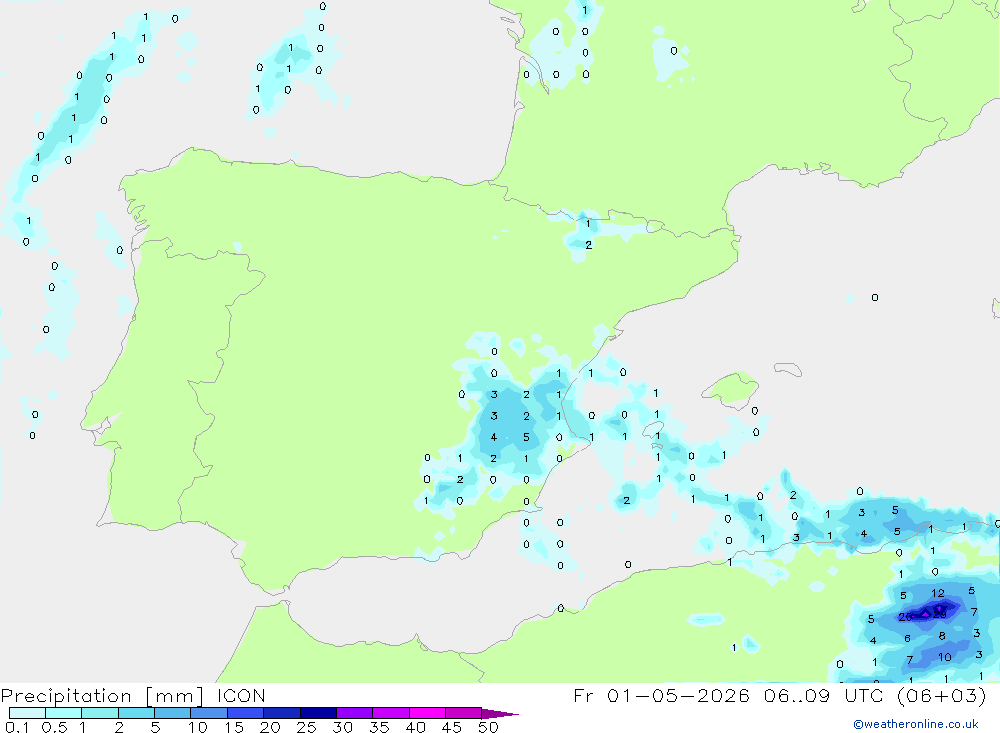Click the 0.5–1 mm legend color box
Viewport: 1000px width, 733px height.
64,713
